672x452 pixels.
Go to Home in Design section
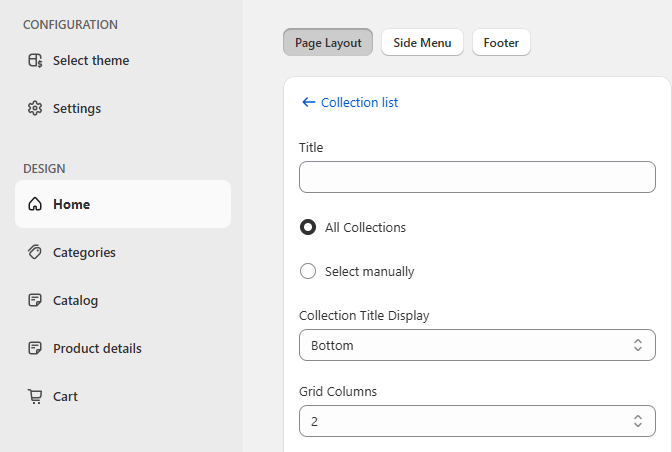coord(123,204)
